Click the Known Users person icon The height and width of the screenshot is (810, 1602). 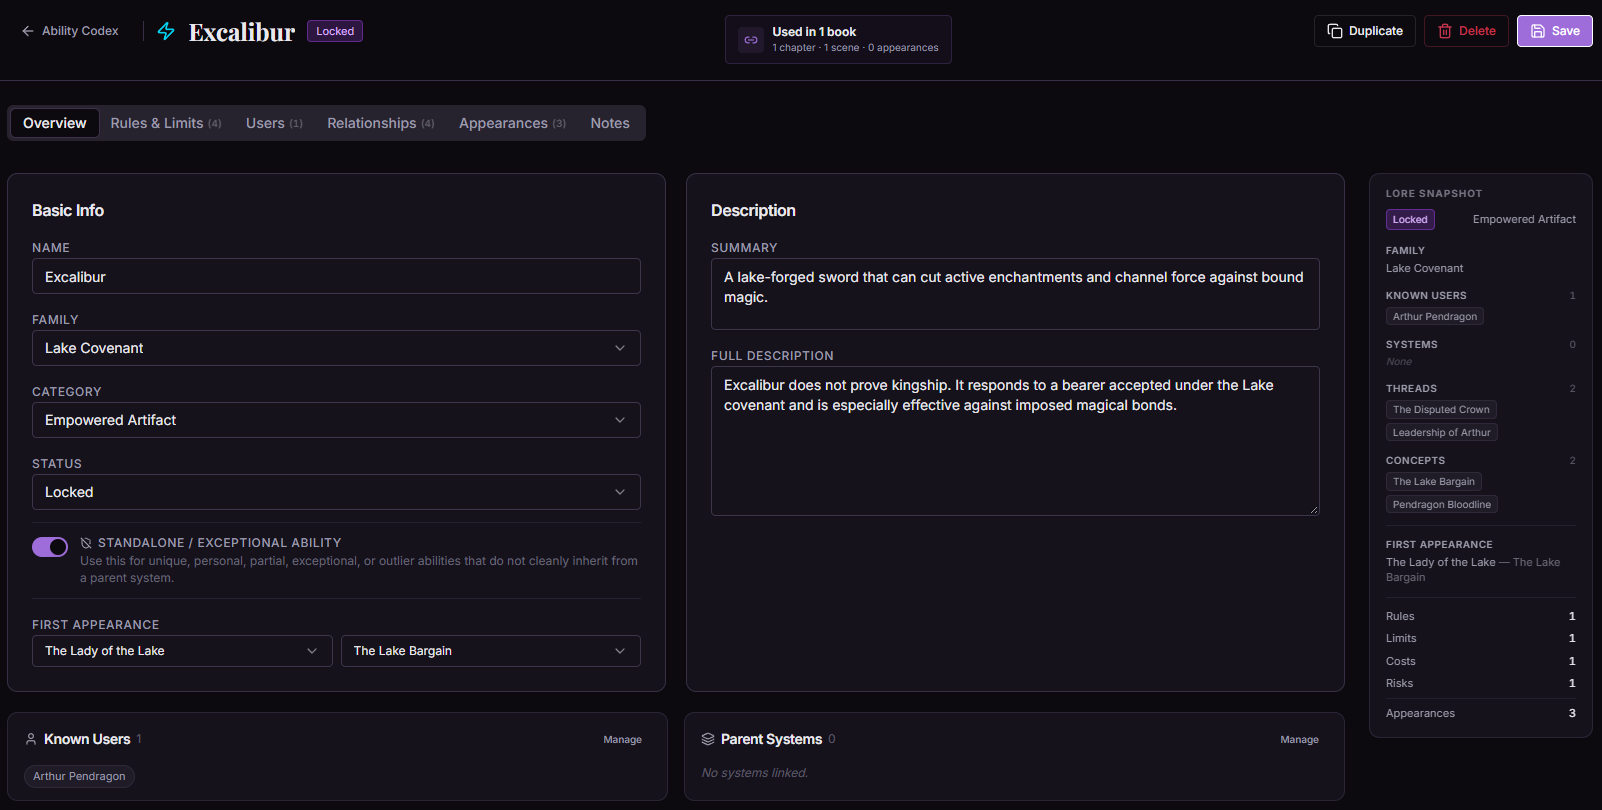click(x=31, y=739)
